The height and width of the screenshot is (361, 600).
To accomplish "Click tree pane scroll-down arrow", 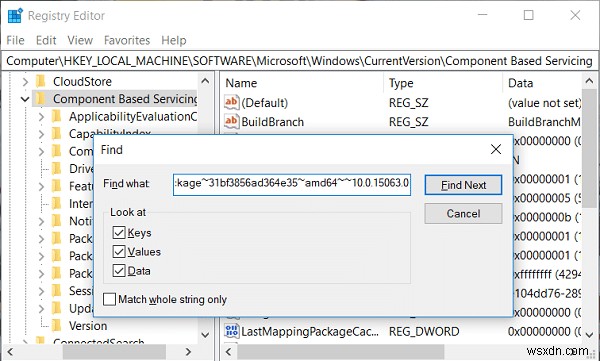I will pyautogui.click(x=205, y=335).
